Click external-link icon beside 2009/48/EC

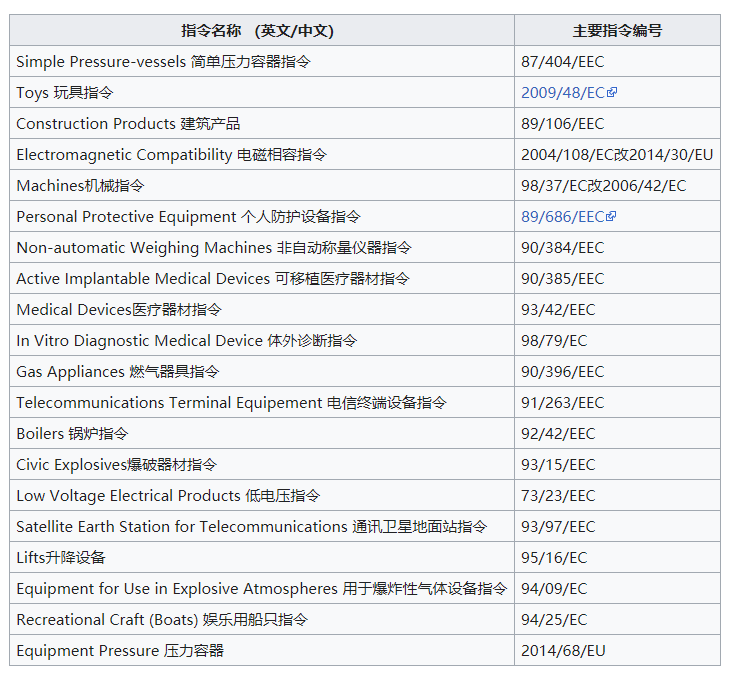pyautogui.click(x=612, y=92)
